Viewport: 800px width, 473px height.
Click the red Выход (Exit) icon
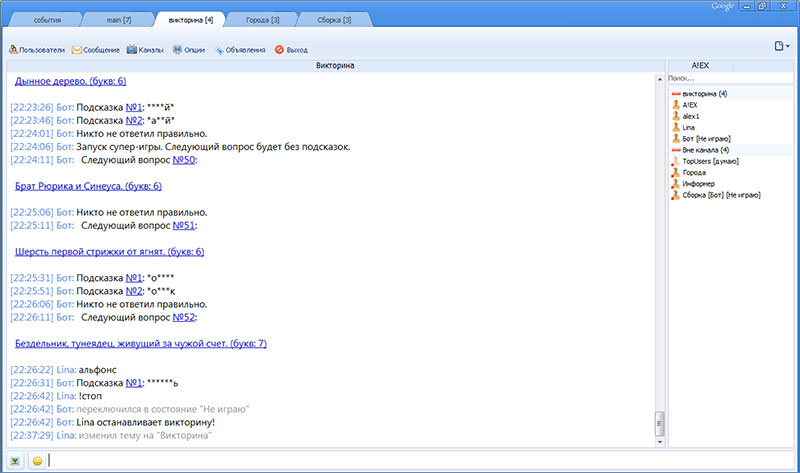point(279,49)
